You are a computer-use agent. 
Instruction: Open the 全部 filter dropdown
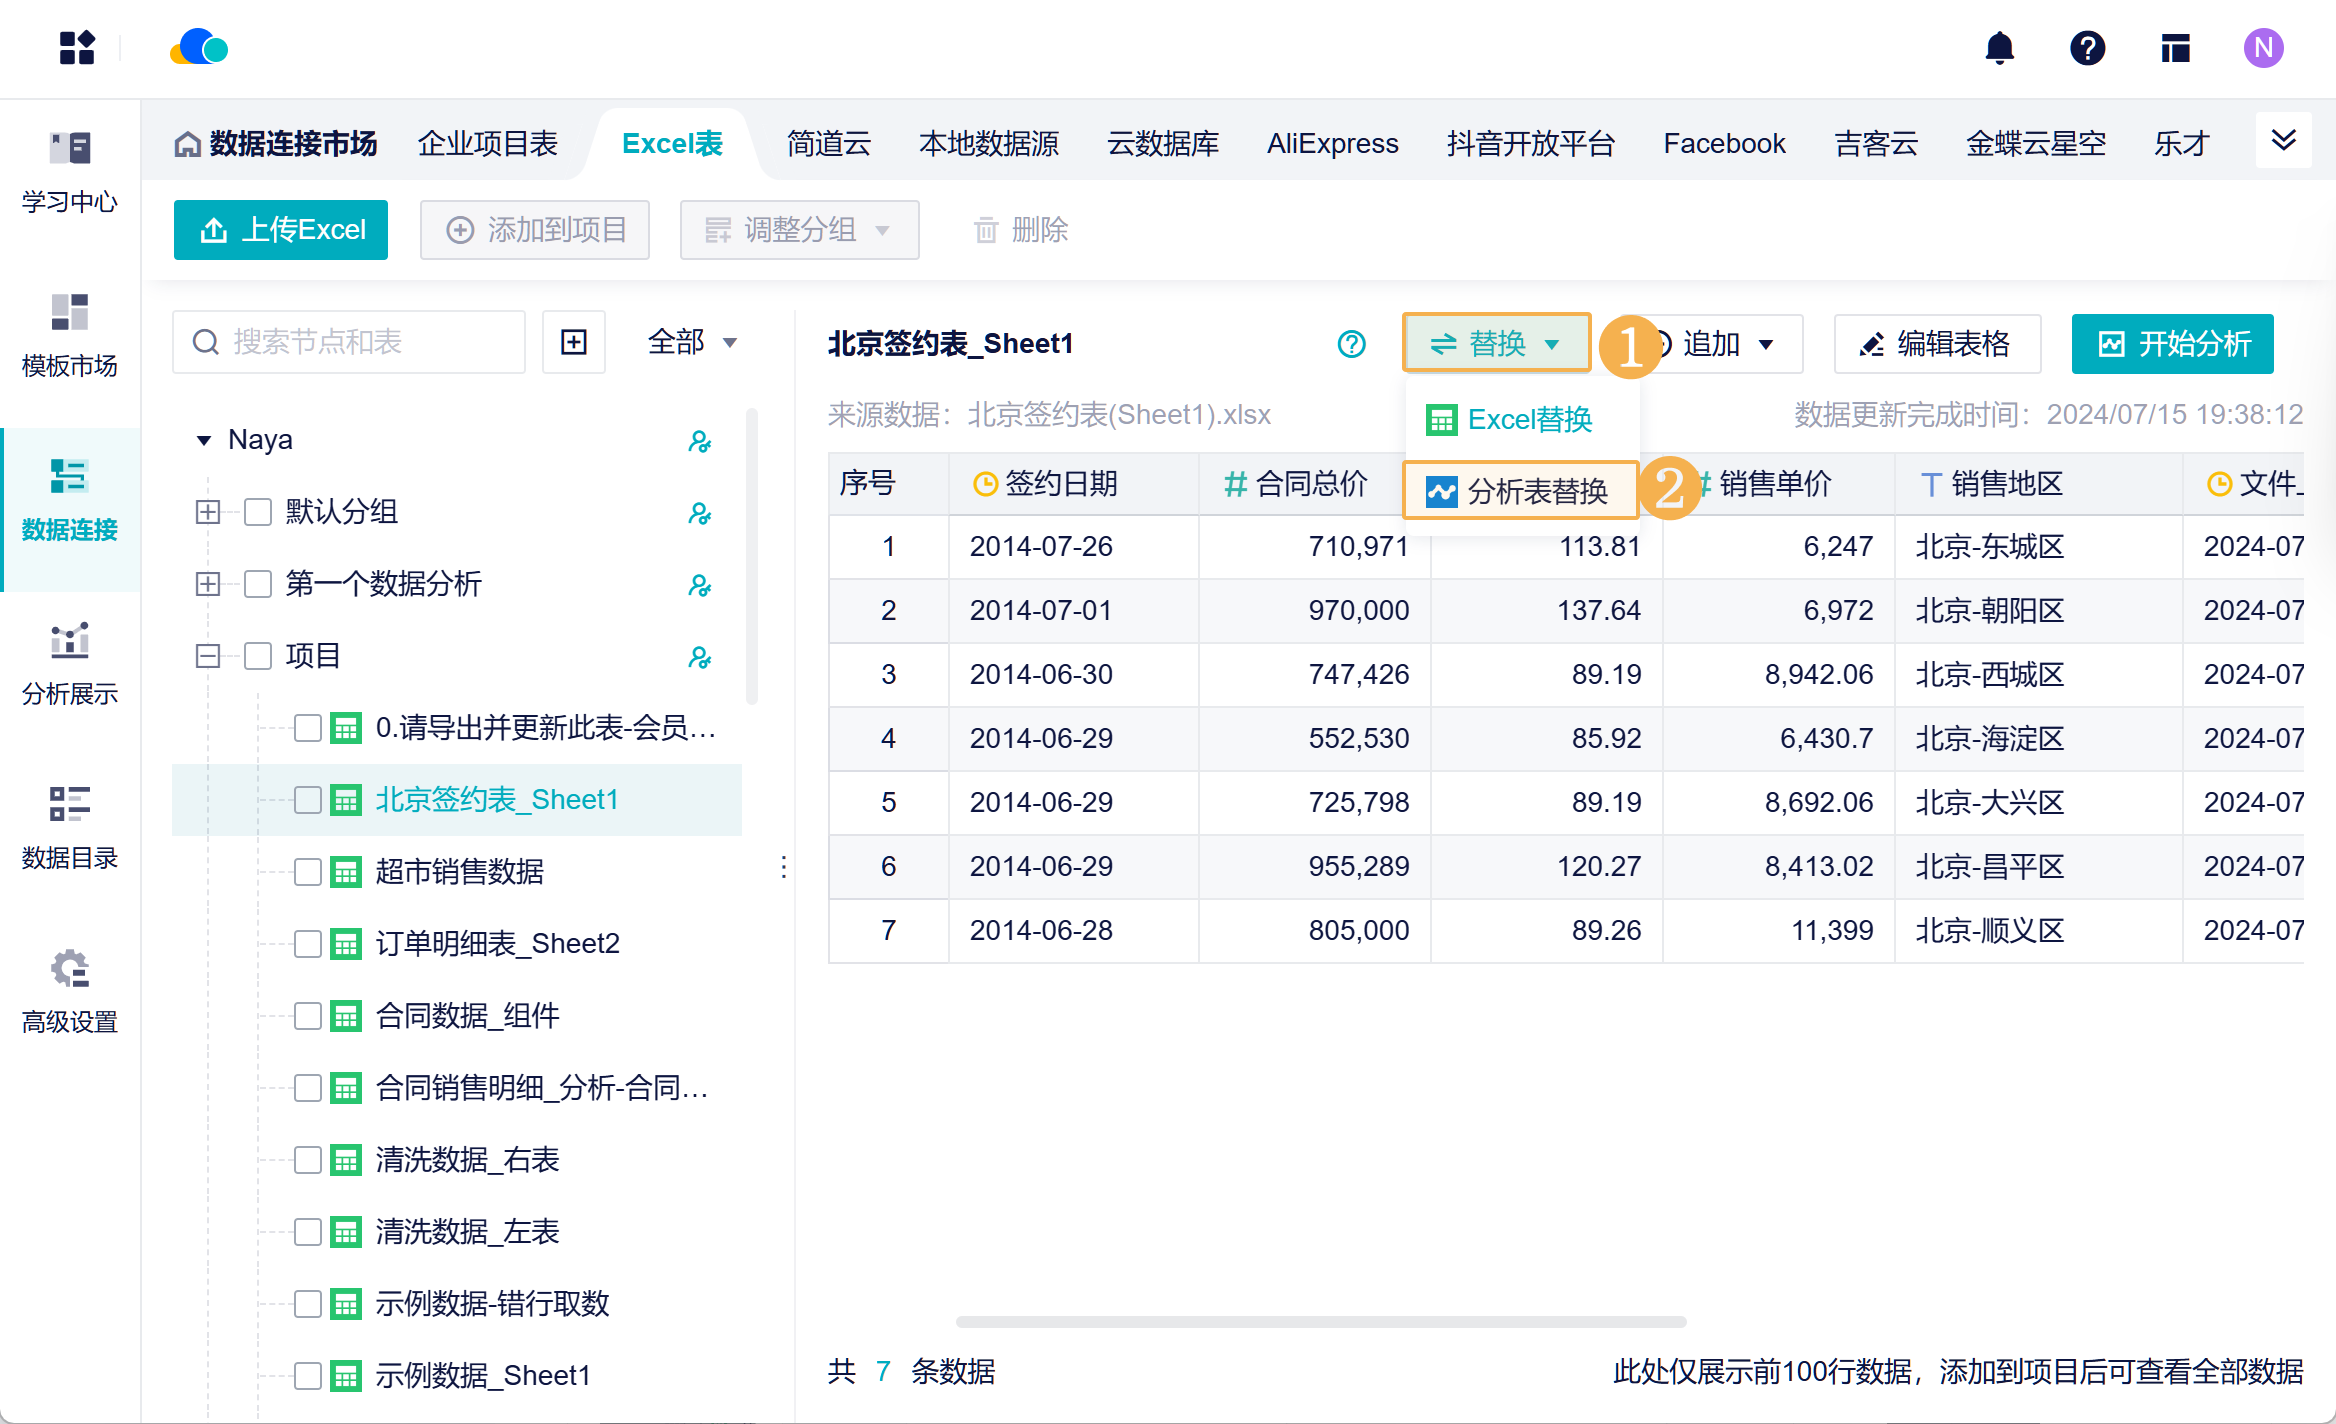692,342
